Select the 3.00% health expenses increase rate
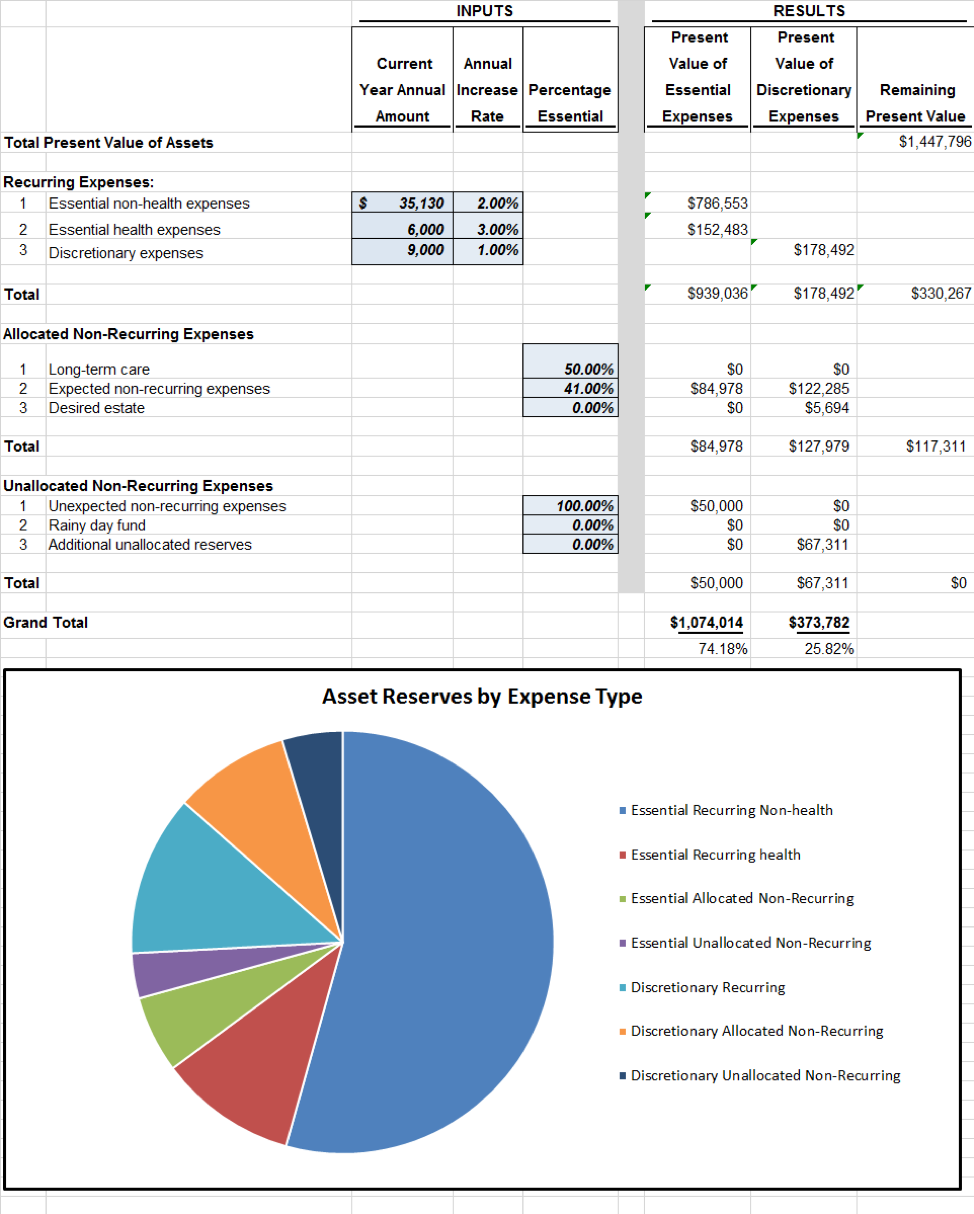Image resolution: width=974 pixels, height=1214 pixels. coord(487,229)
